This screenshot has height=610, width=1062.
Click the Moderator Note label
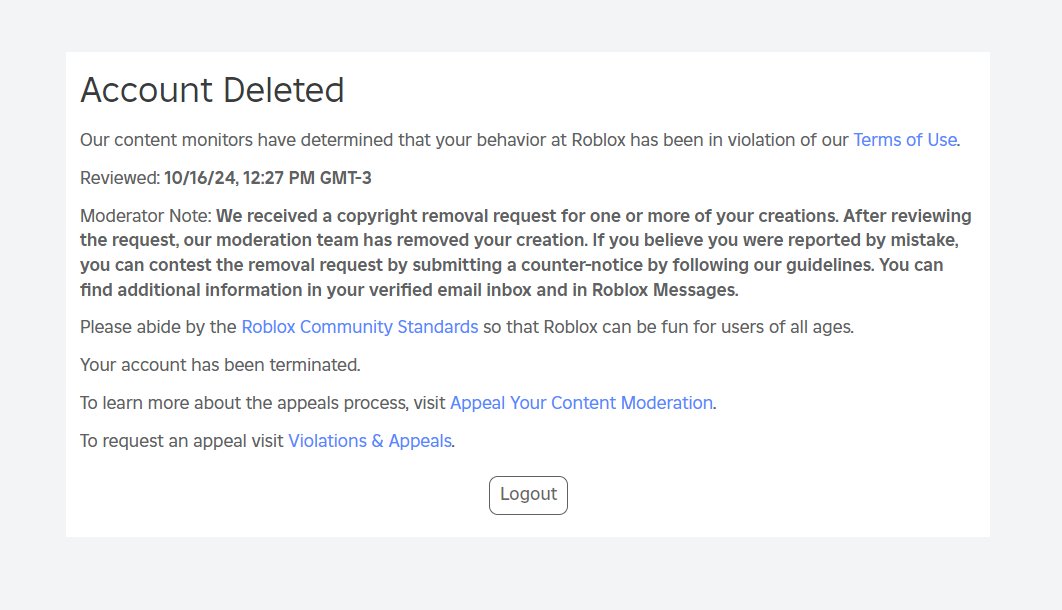tap(146, 216)
